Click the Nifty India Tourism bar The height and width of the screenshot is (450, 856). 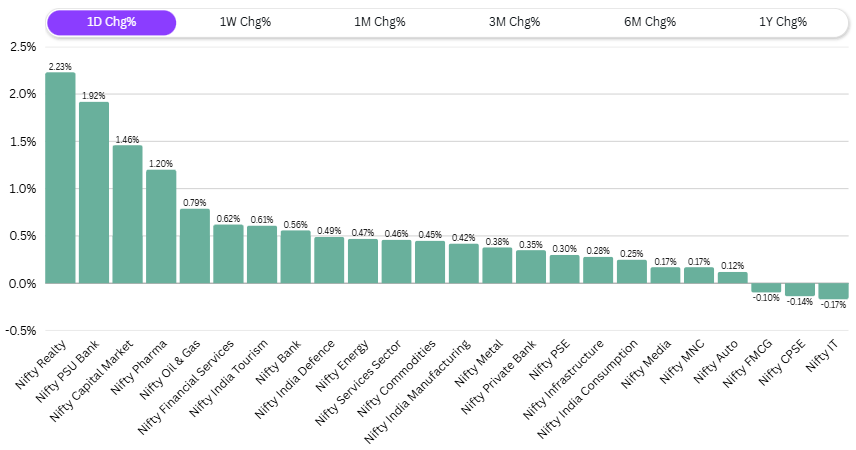pos(262,255)
